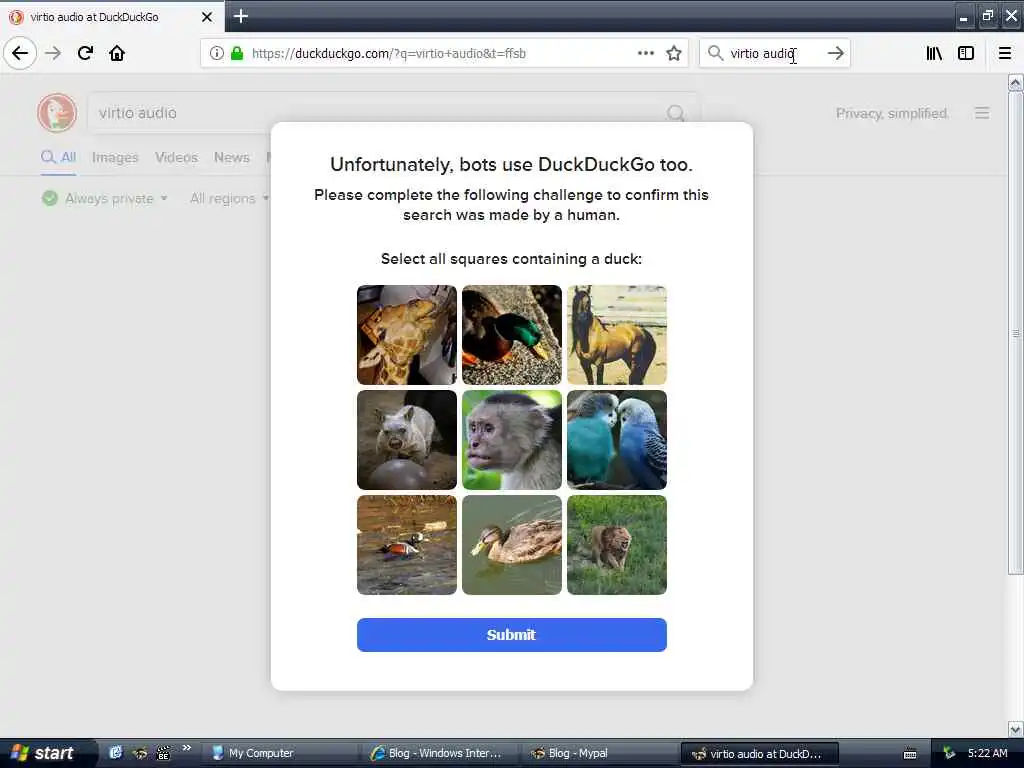Select the blue parakeets square
This screenshot has width=1024, height=768.
617,440
